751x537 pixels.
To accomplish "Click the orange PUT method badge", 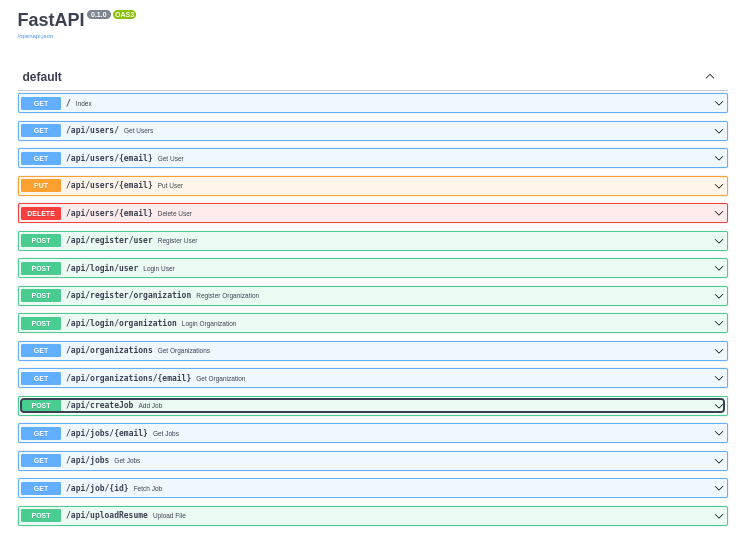I will pyautogui.click(x=41, y=186).
